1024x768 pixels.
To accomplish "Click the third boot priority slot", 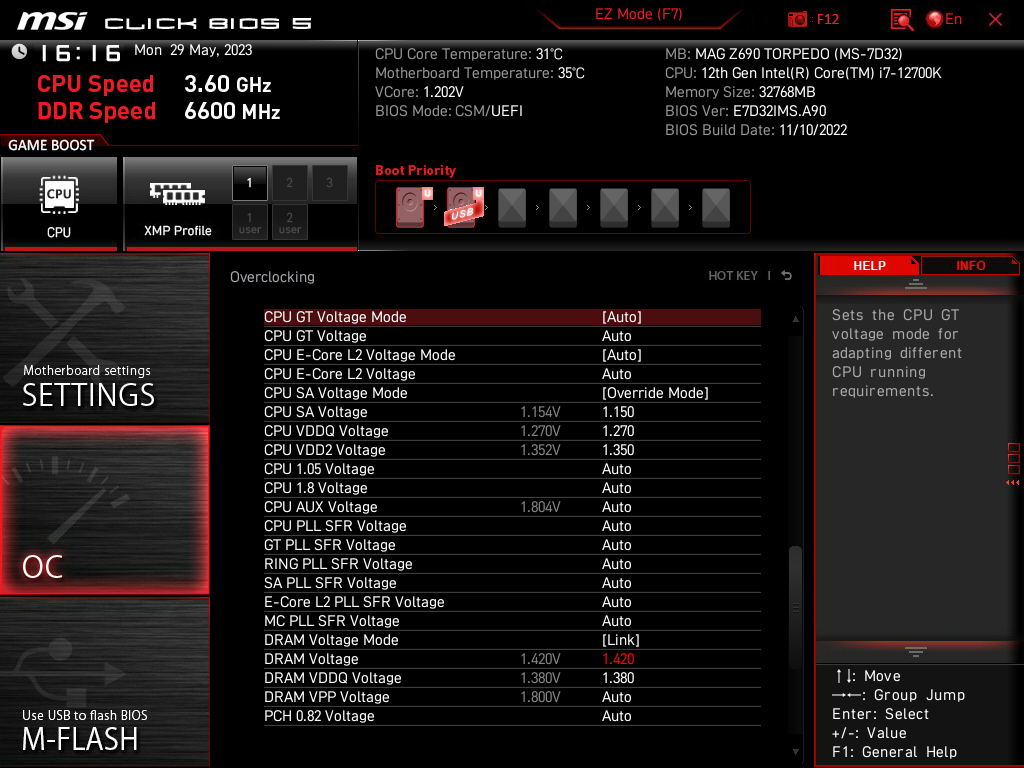I will point(512,208).
